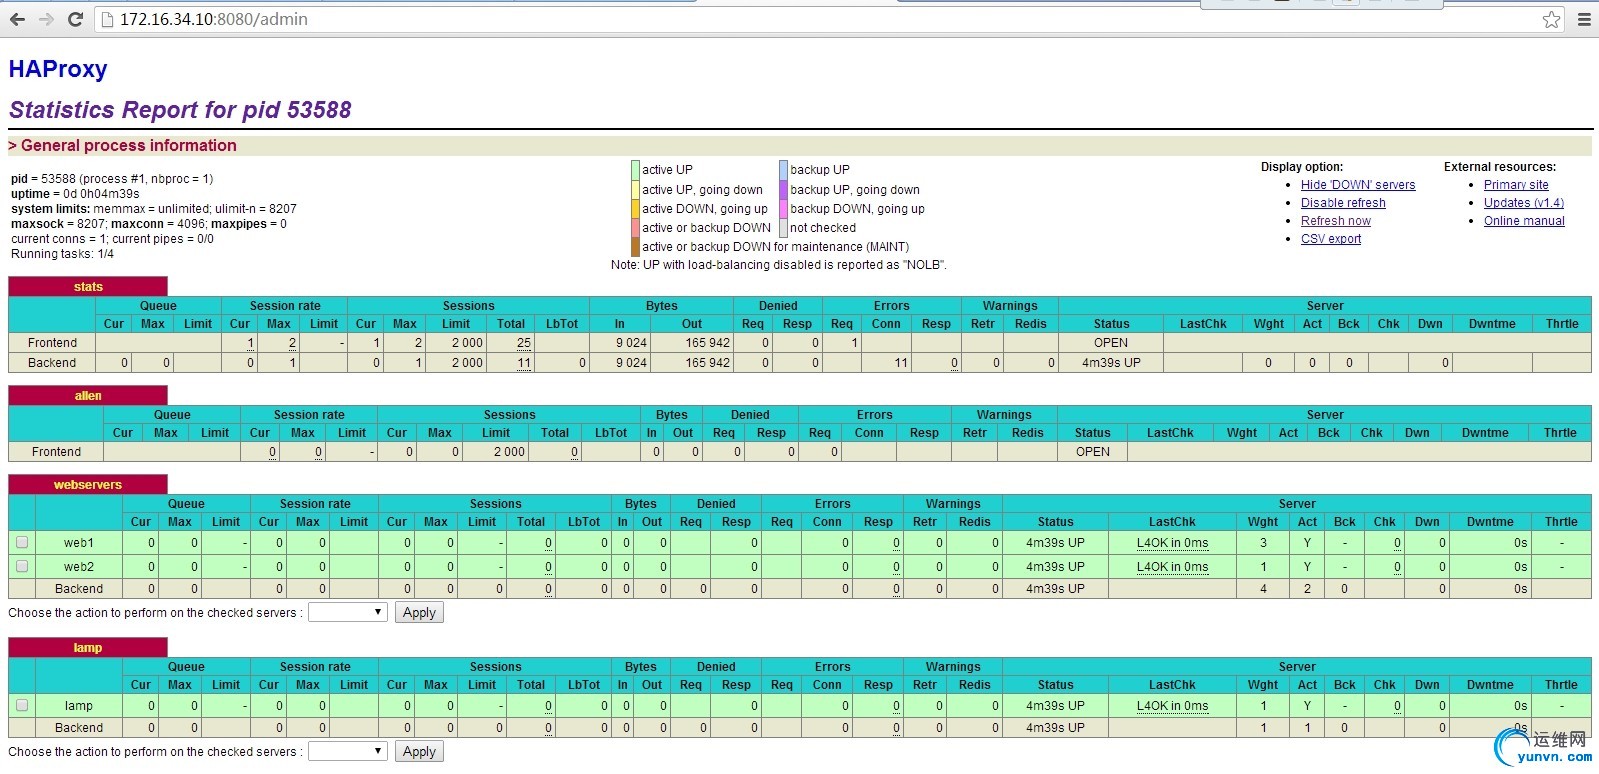Open the browser hamburger menu
This screenshot has height=774, width=1599.
[x=1584, y=19]
